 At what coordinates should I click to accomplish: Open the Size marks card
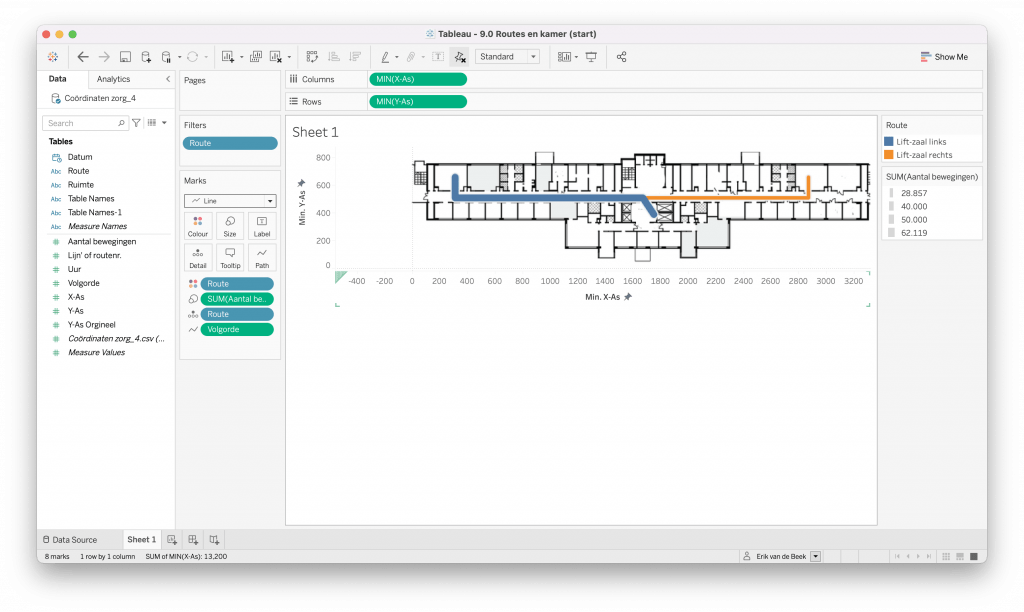[230, 225]
